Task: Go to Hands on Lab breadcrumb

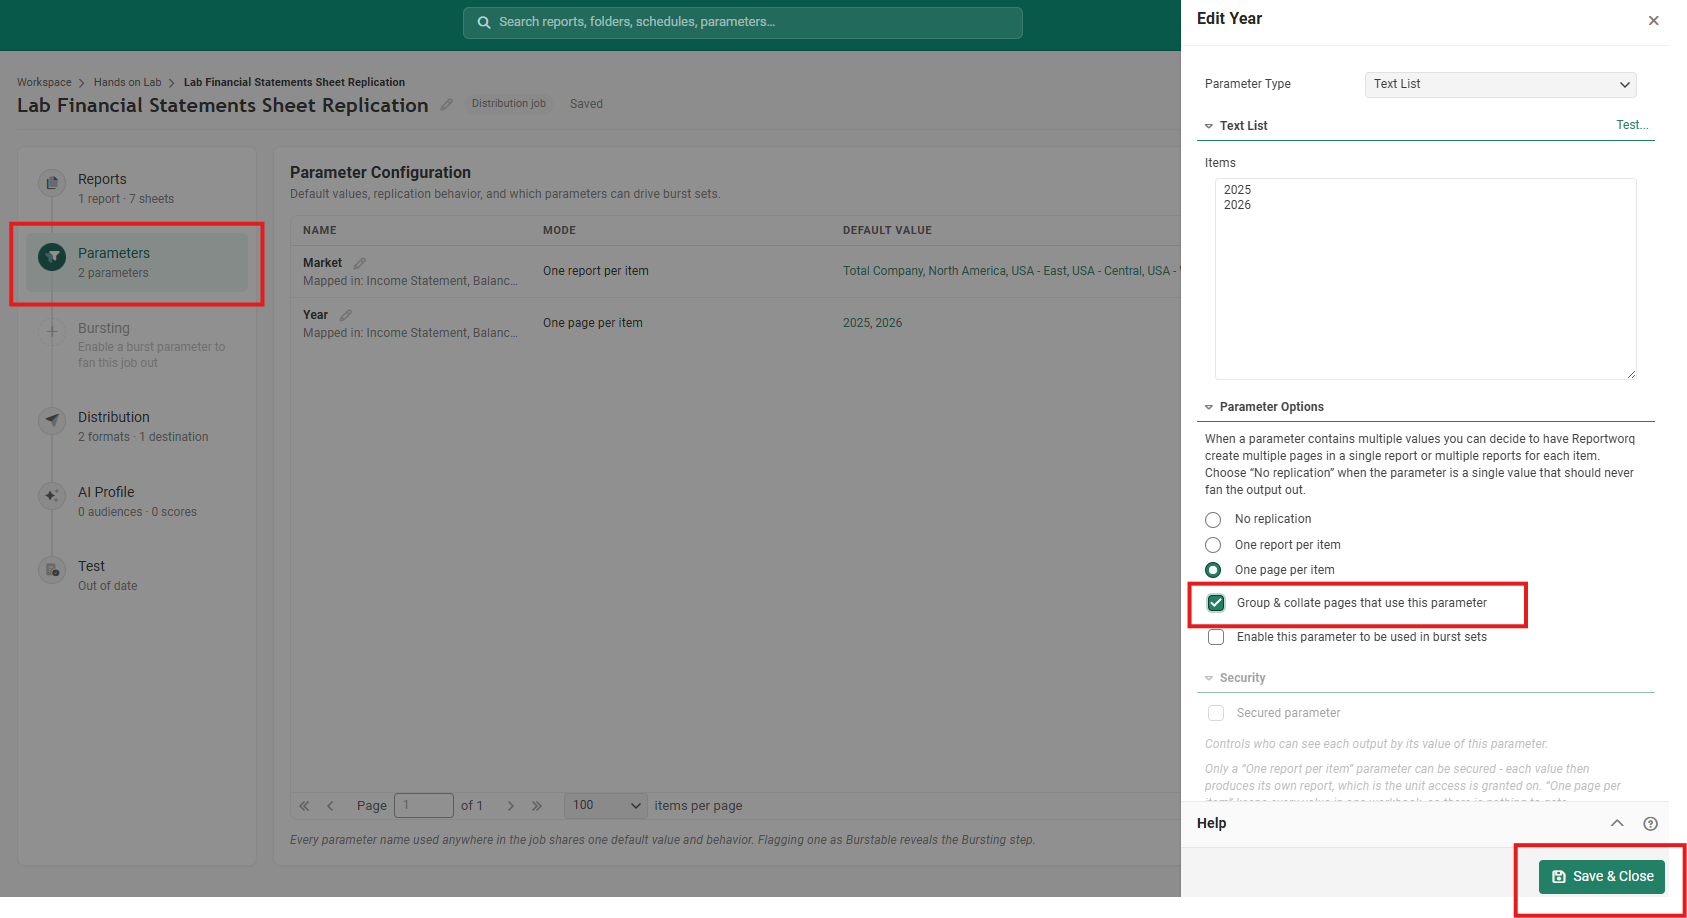Action: (127, 82)
